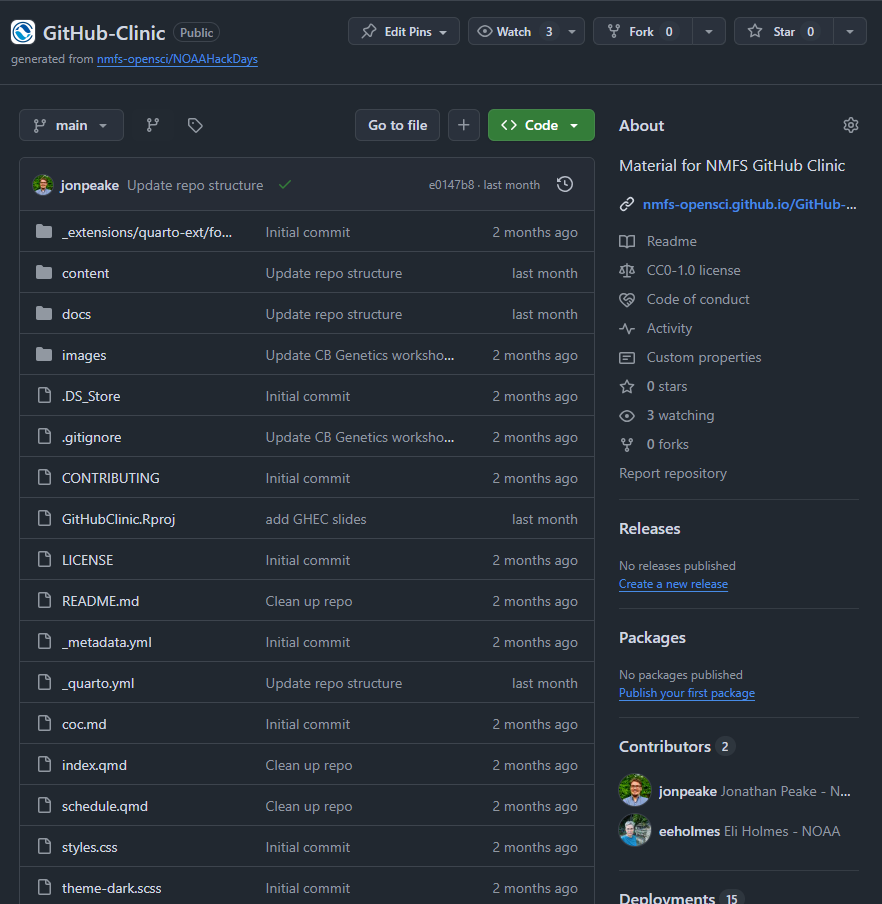View commit history clock icon
882x904 pixels.
tap(565, 184)
